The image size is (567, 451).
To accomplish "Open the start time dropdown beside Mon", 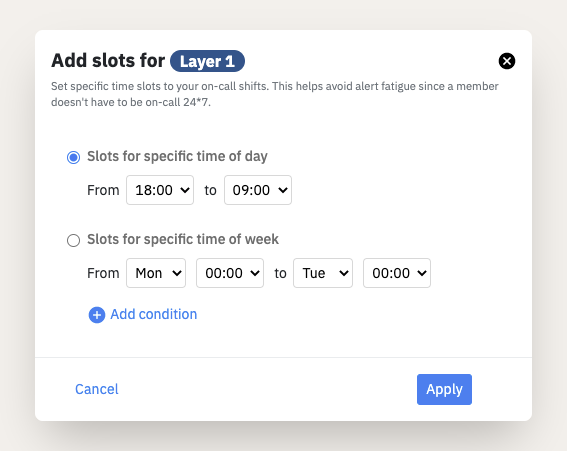I will 230,273.
